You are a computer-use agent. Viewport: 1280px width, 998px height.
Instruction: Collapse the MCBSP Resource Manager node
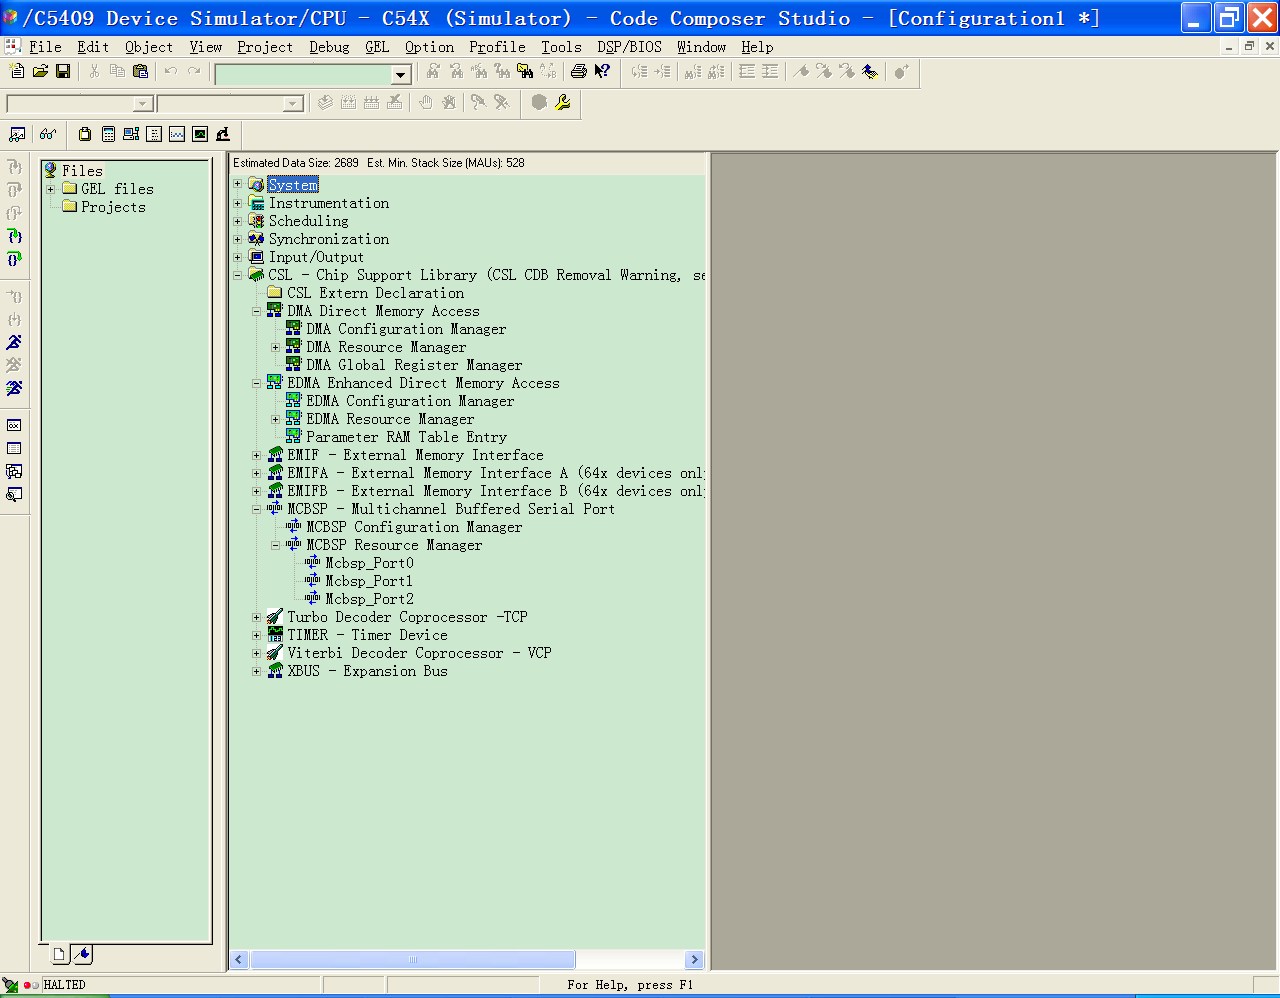click(274, 545)
